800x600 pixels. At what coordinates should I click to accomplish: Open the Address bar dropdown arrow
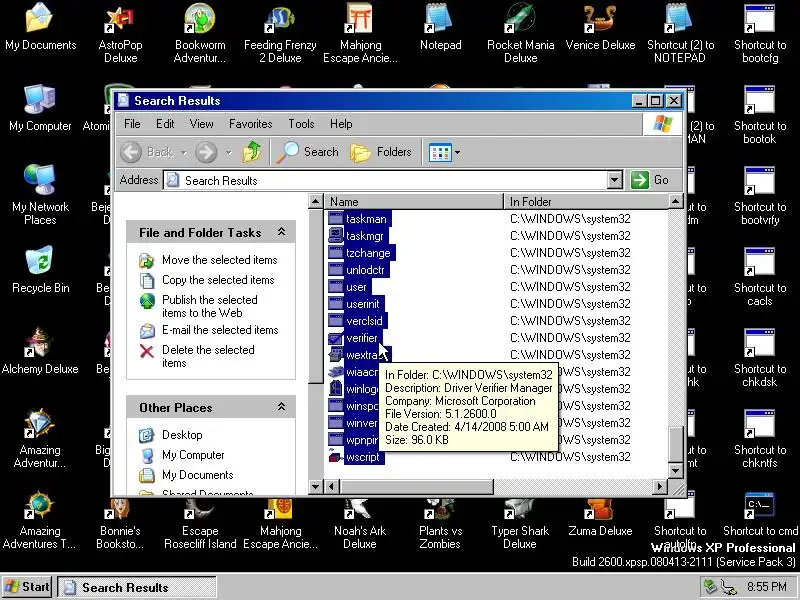tap(615, 180)
